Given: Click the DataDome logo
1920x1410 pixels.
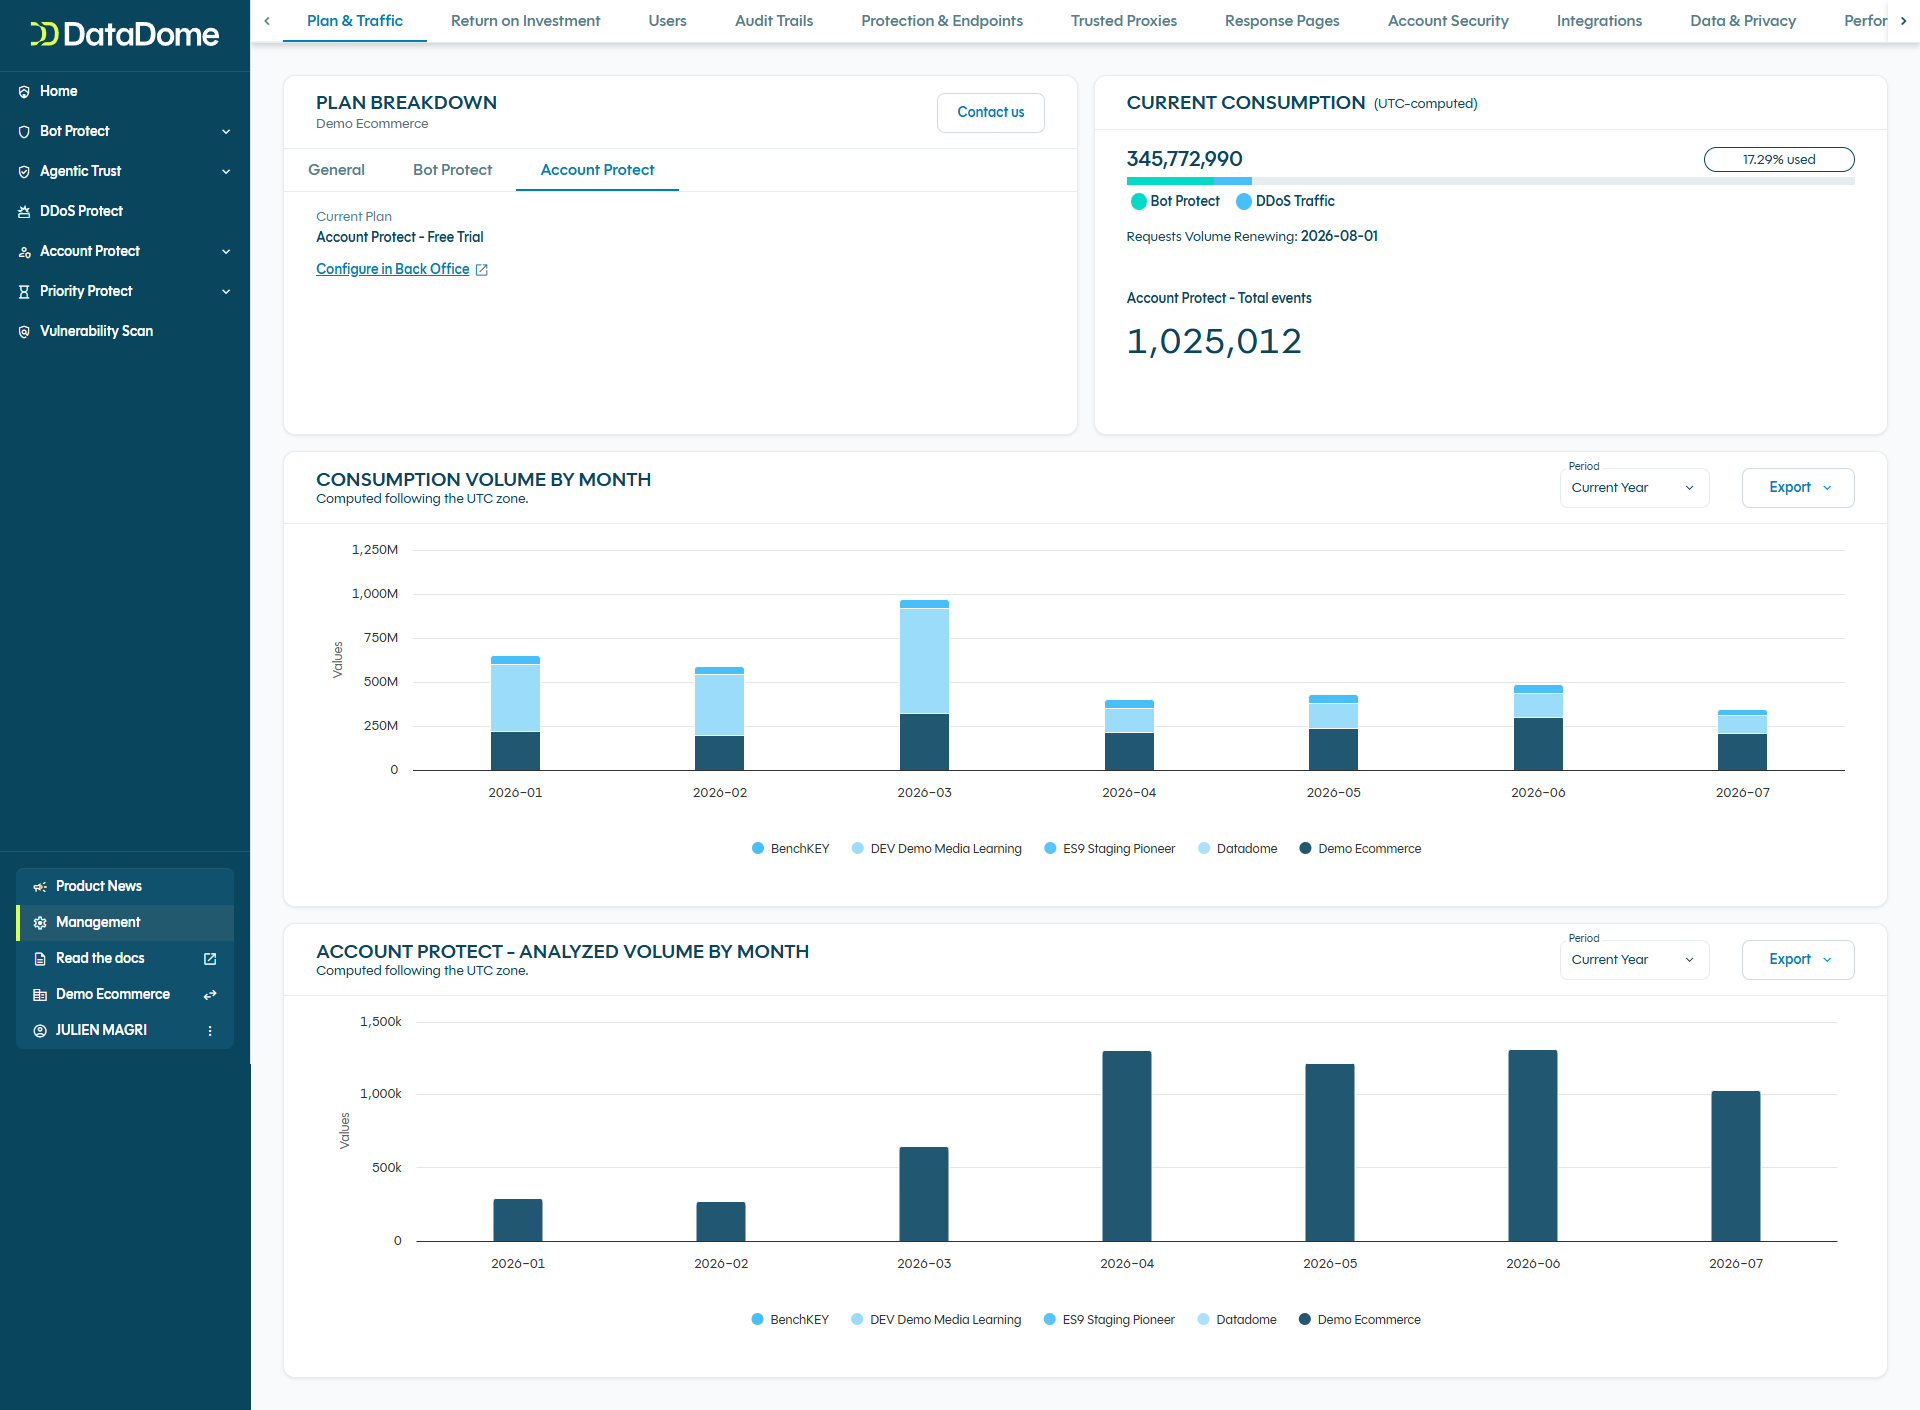Looking at the screenshot, I should coord(124,35).
